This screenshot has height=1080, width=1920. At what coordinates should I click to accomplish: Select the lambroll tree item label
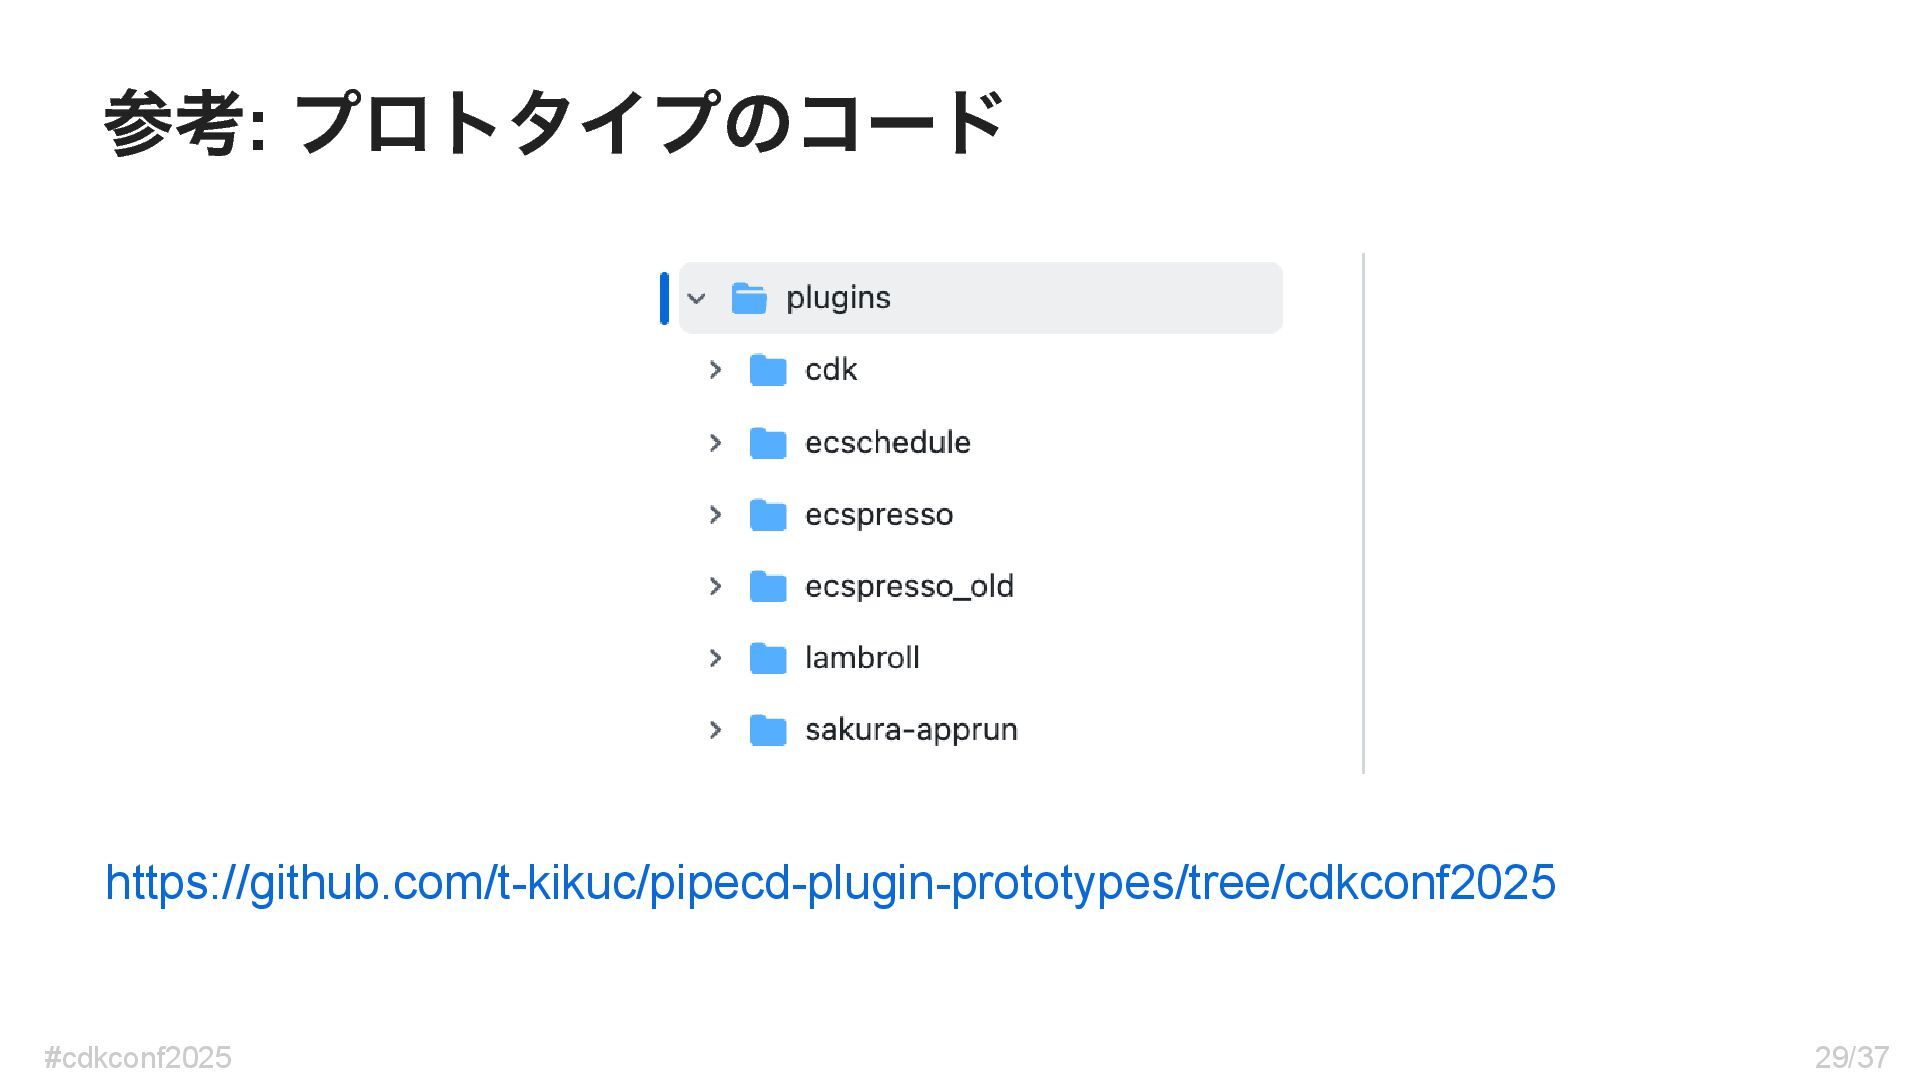click(862, 657)
